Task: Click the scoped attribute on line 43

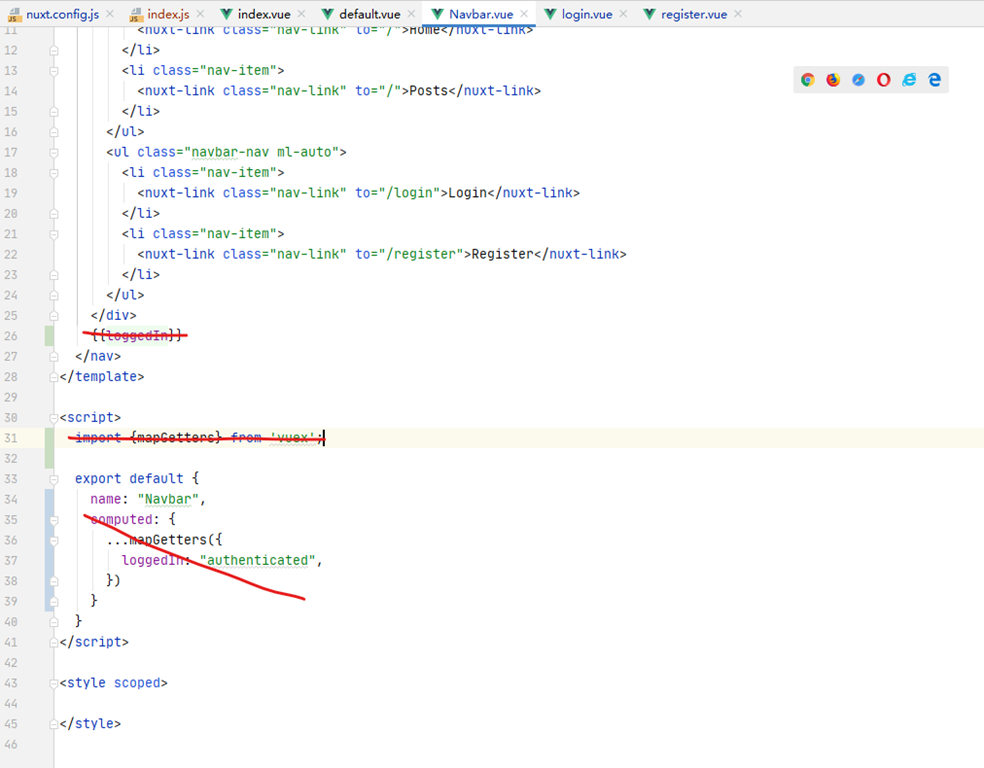Action: pyautogui.click(x=137, y=683)
